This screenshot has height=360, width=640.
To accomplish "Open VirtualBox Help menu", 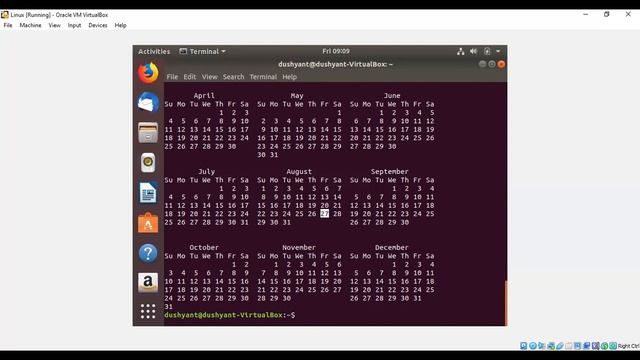I will pyautogui.click(x=120, y=25).
